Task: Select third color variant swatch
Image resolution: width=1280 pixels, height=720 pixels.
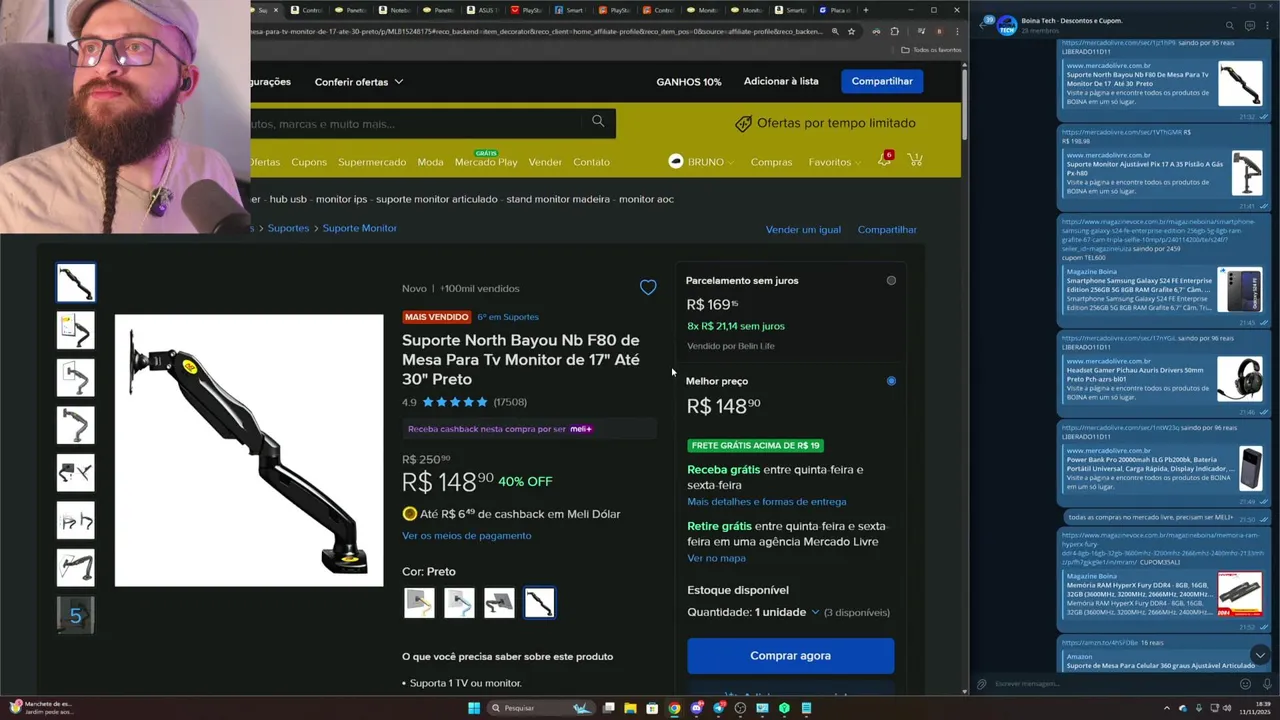Action: (499, 602)
